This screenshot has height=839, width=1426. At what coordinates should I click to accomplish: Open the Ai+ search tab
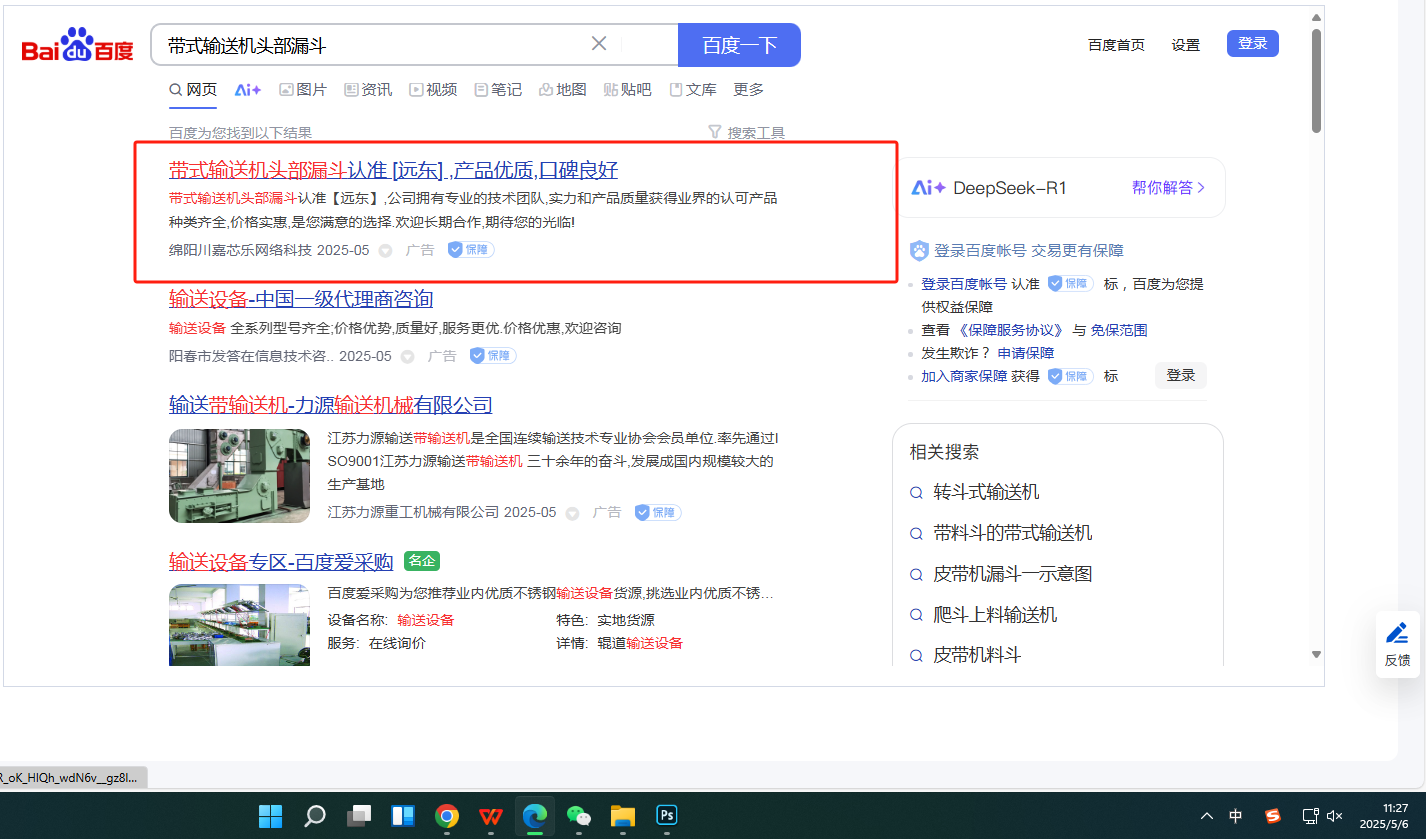[x=248, y=90]
